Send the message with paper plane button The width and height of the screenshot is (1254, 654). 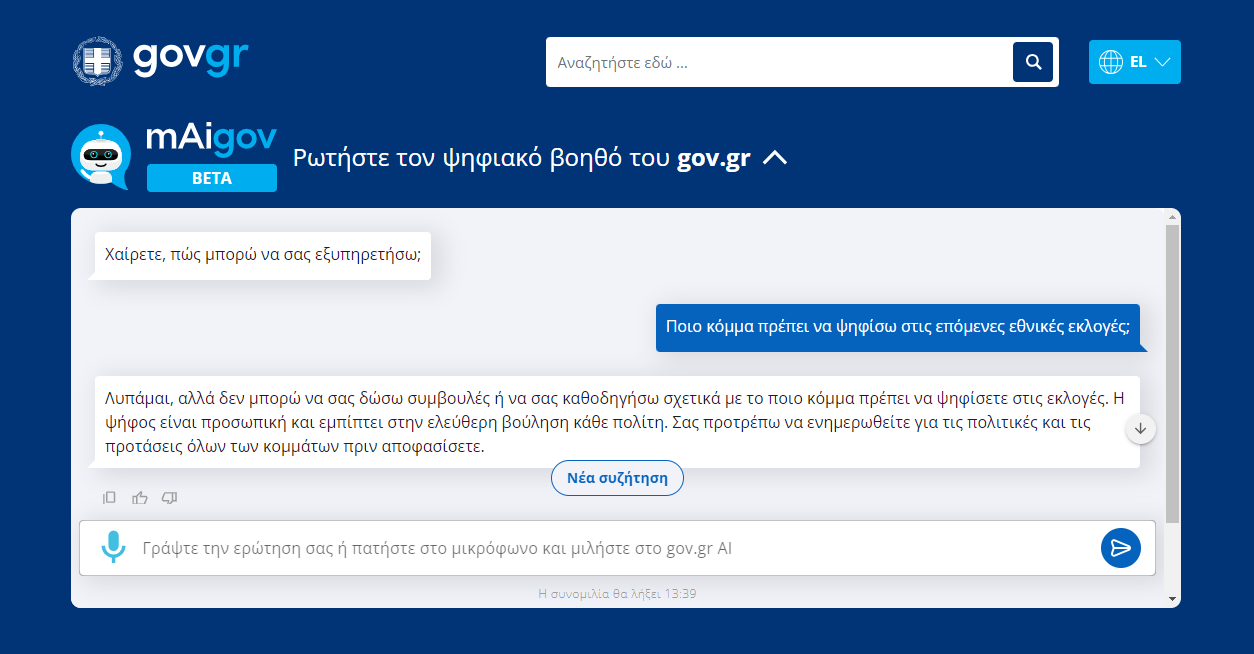point(1121,547)
